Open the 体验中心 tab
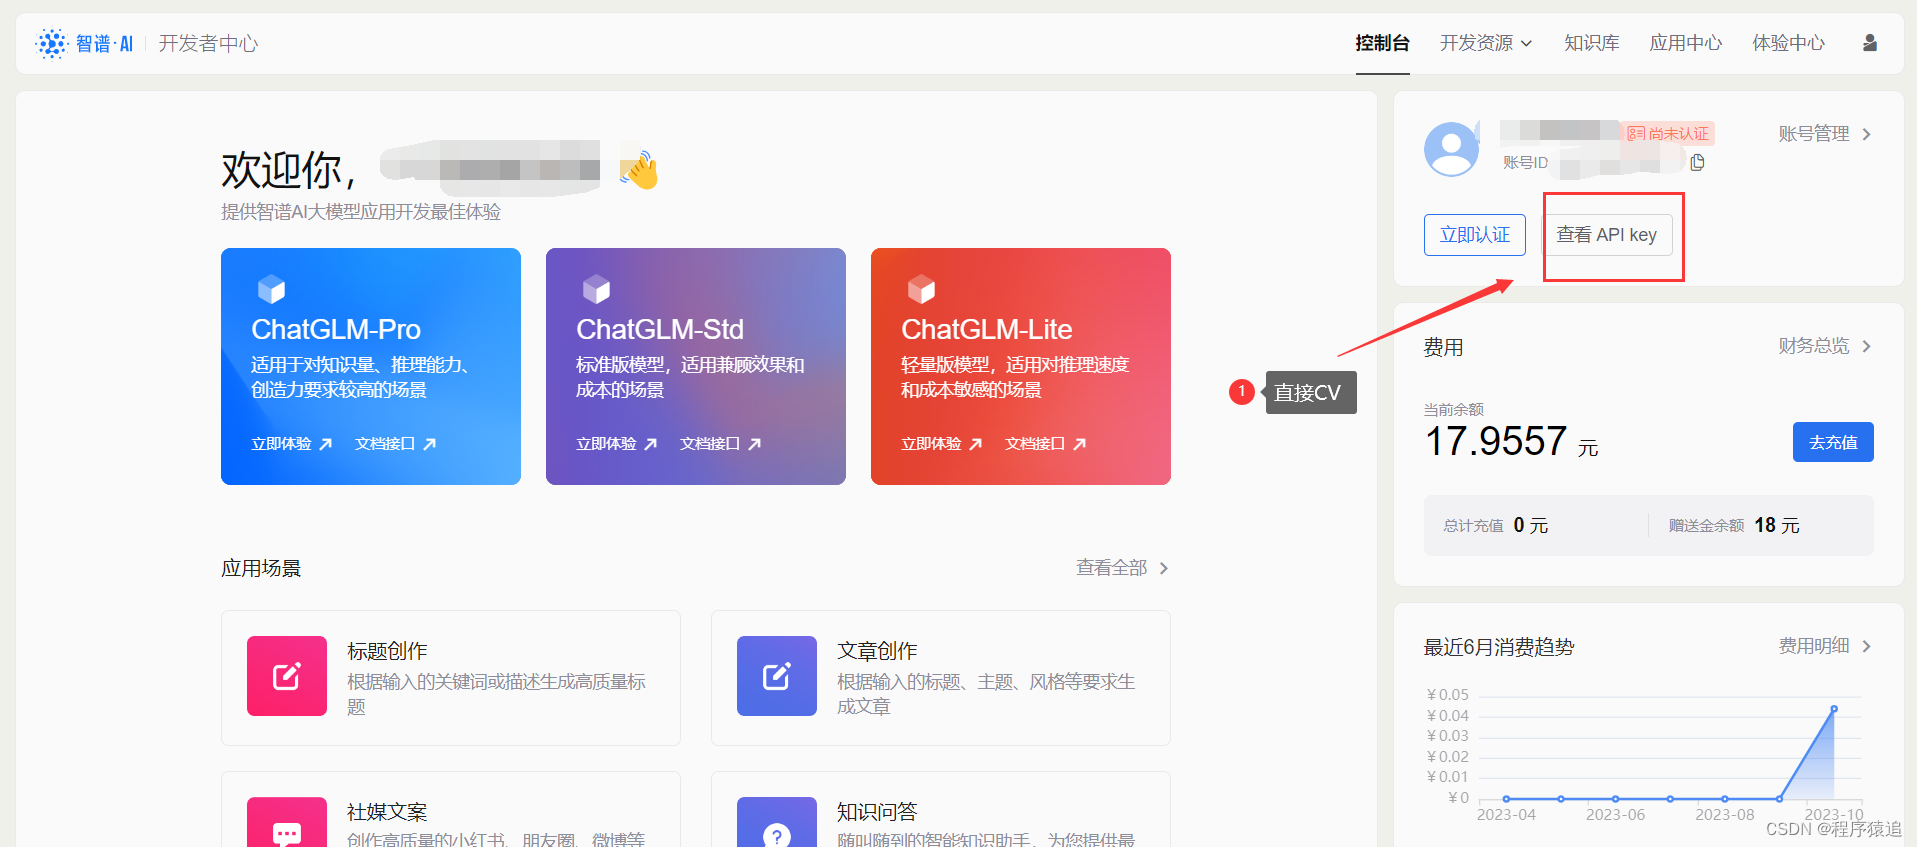The height and width of the screenshot is (847, 1917). point(1789,43)
